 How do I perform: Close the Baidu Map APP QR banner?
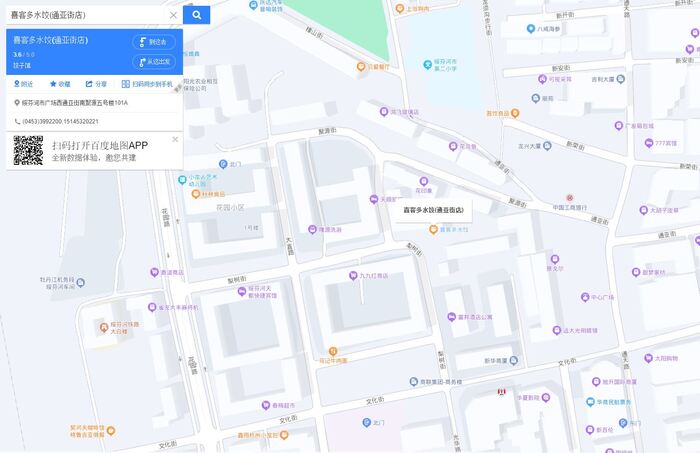click(175, 139)
